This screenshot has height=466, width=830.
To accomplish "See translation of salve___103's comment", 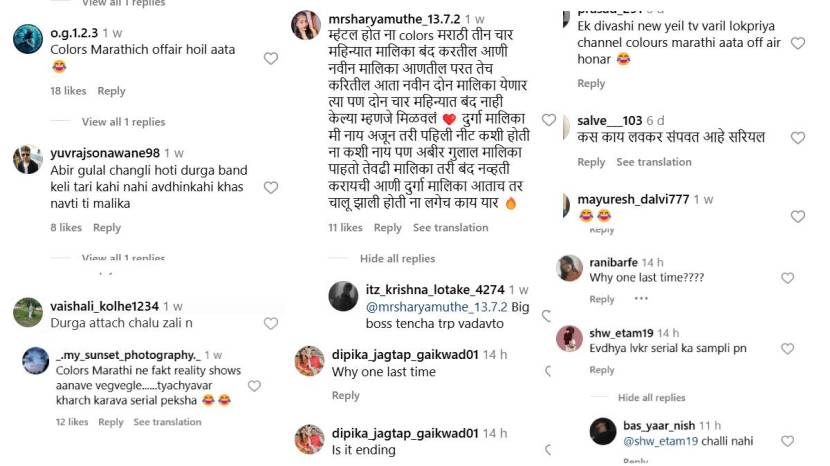I will click(x=654, y=162).
